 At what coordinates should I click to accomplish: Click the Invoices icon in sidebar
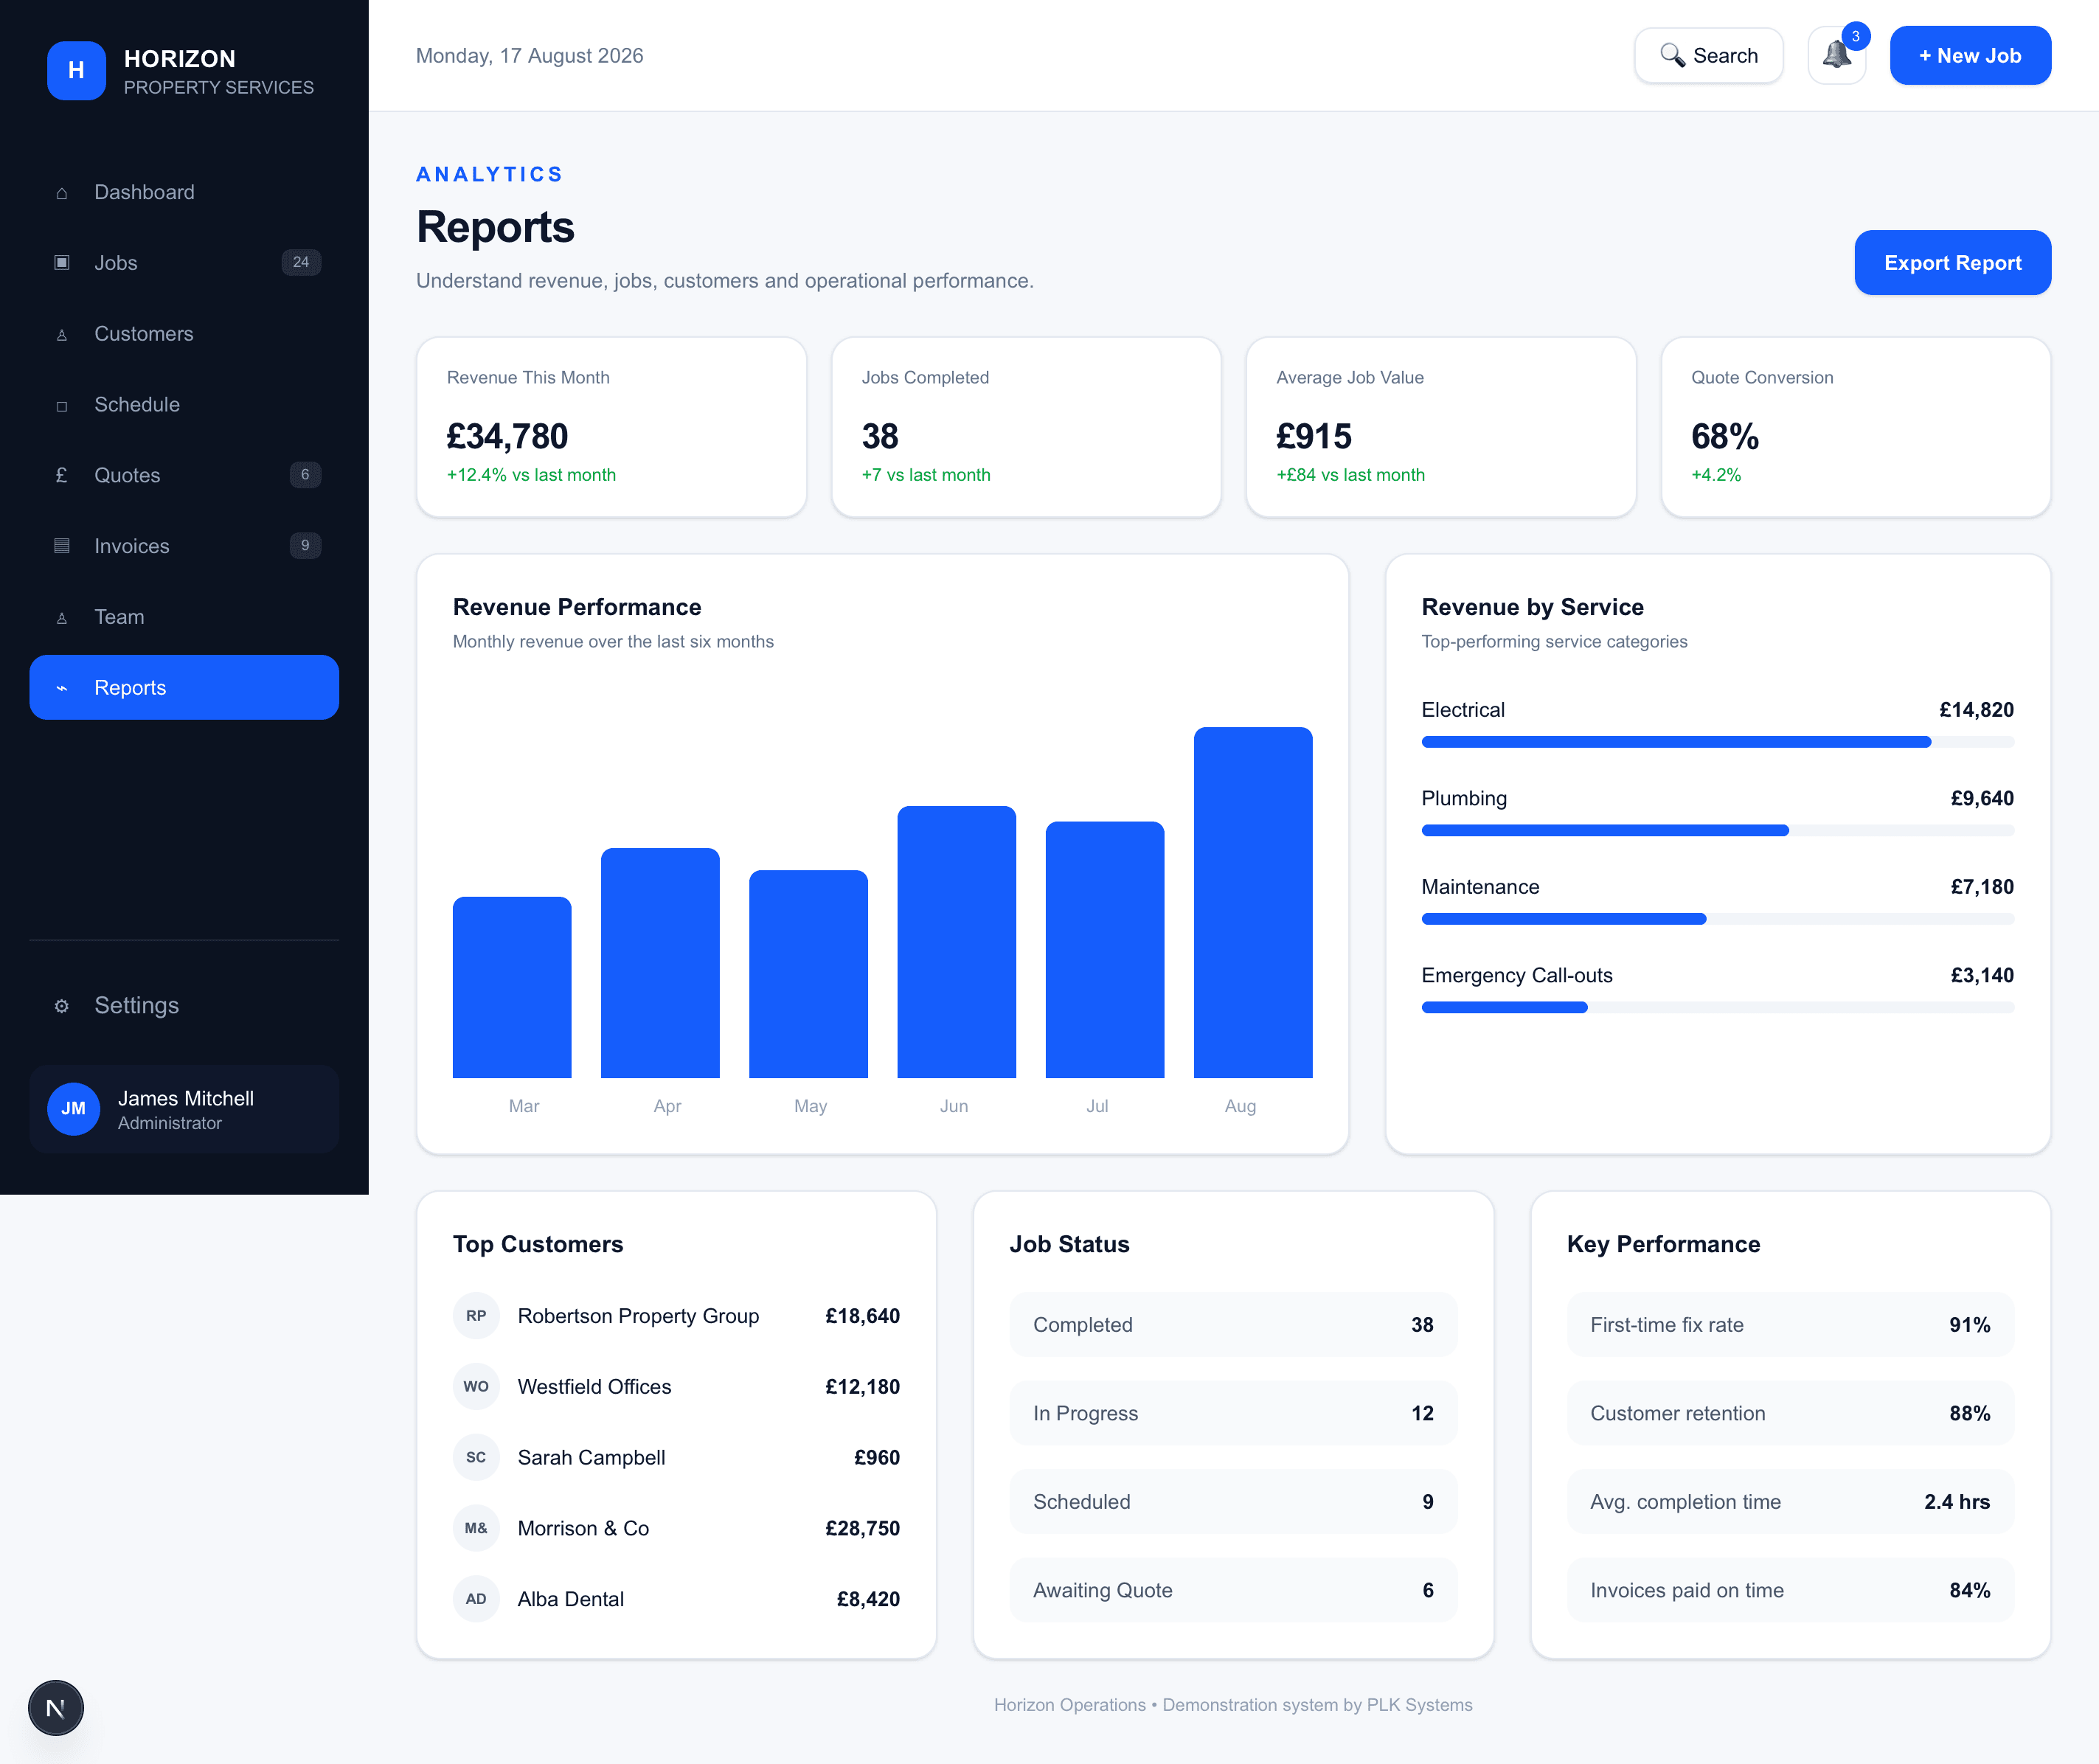point(62,546)
